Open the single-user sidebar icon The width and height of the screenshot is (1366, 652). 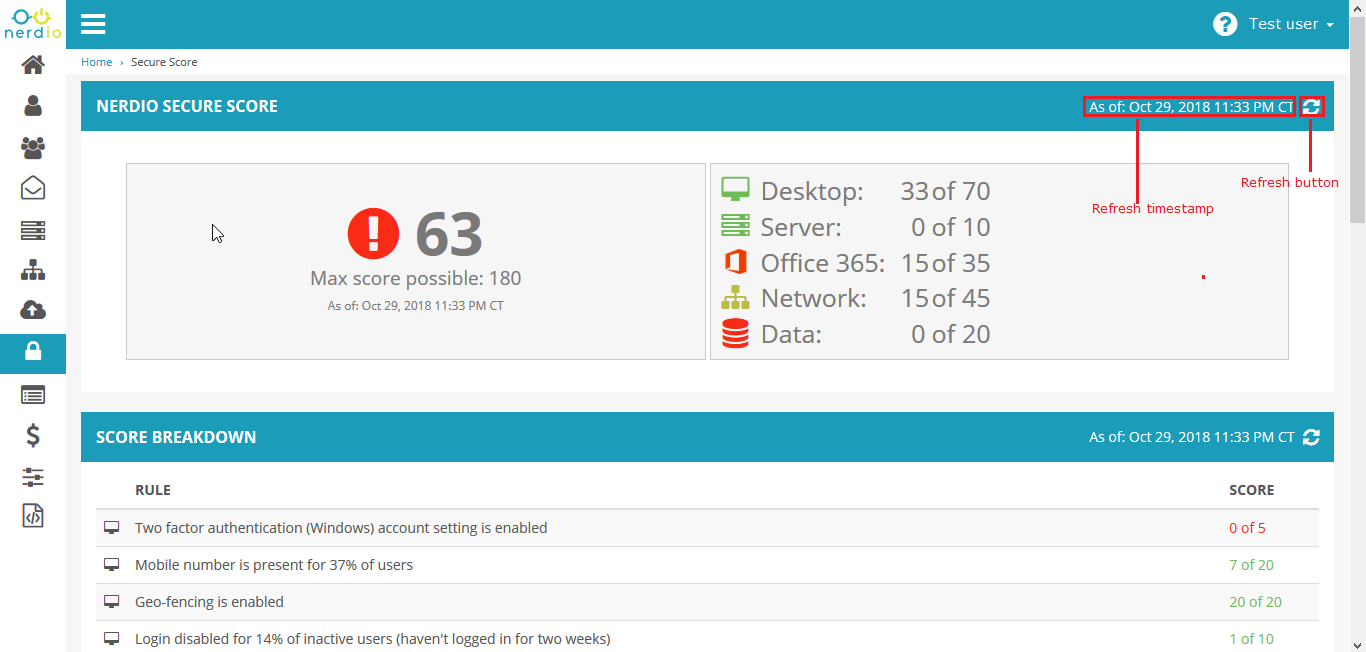(33, 106)
